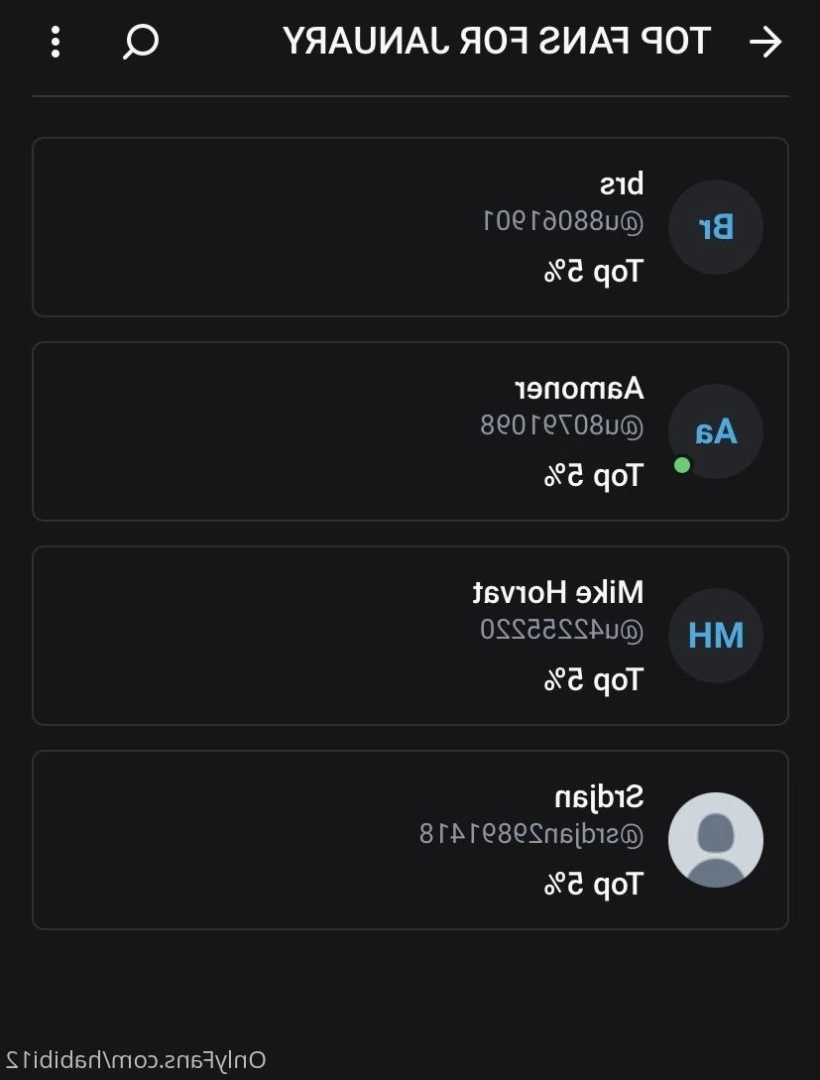Image resolution: width=820 pixels, height=1080 pixels.
Task: Open the Br avatar for brs
Action: click(715, 227)
